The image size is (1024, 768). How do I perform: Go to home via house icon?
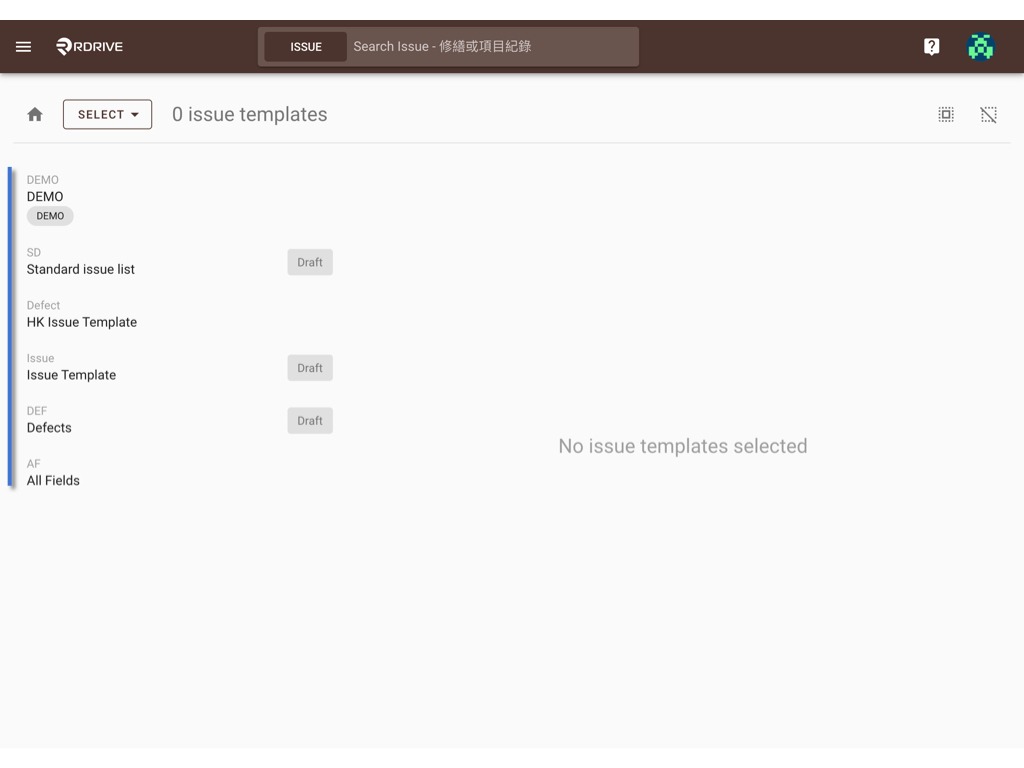click(35, 114)
